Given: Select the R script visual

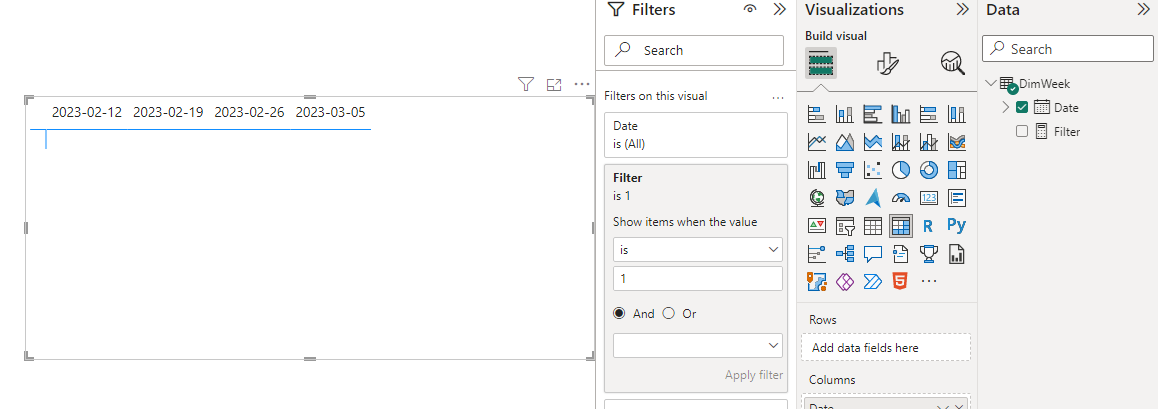Looking at the screenshot, I should 928,226.
